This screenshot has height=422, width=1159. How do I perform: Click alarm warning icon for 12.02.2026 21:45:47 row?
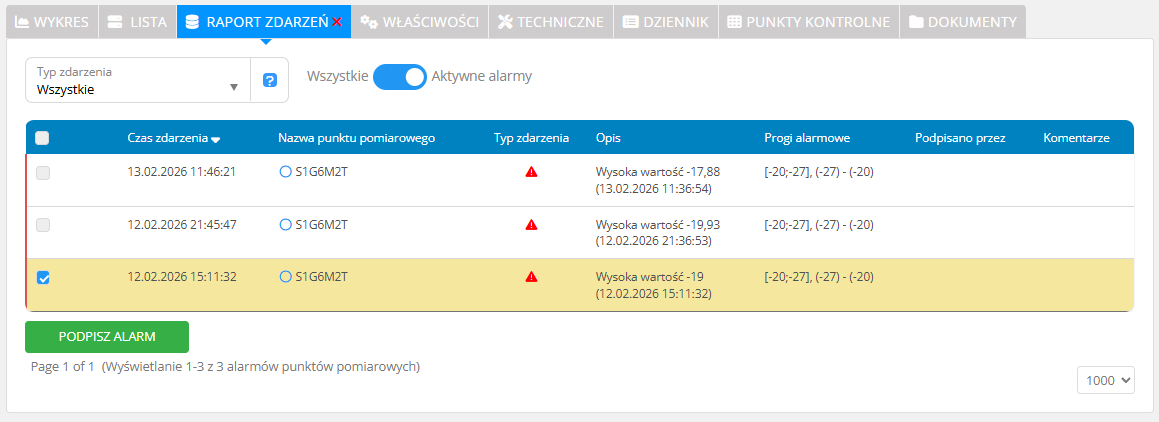pos(531,225)
